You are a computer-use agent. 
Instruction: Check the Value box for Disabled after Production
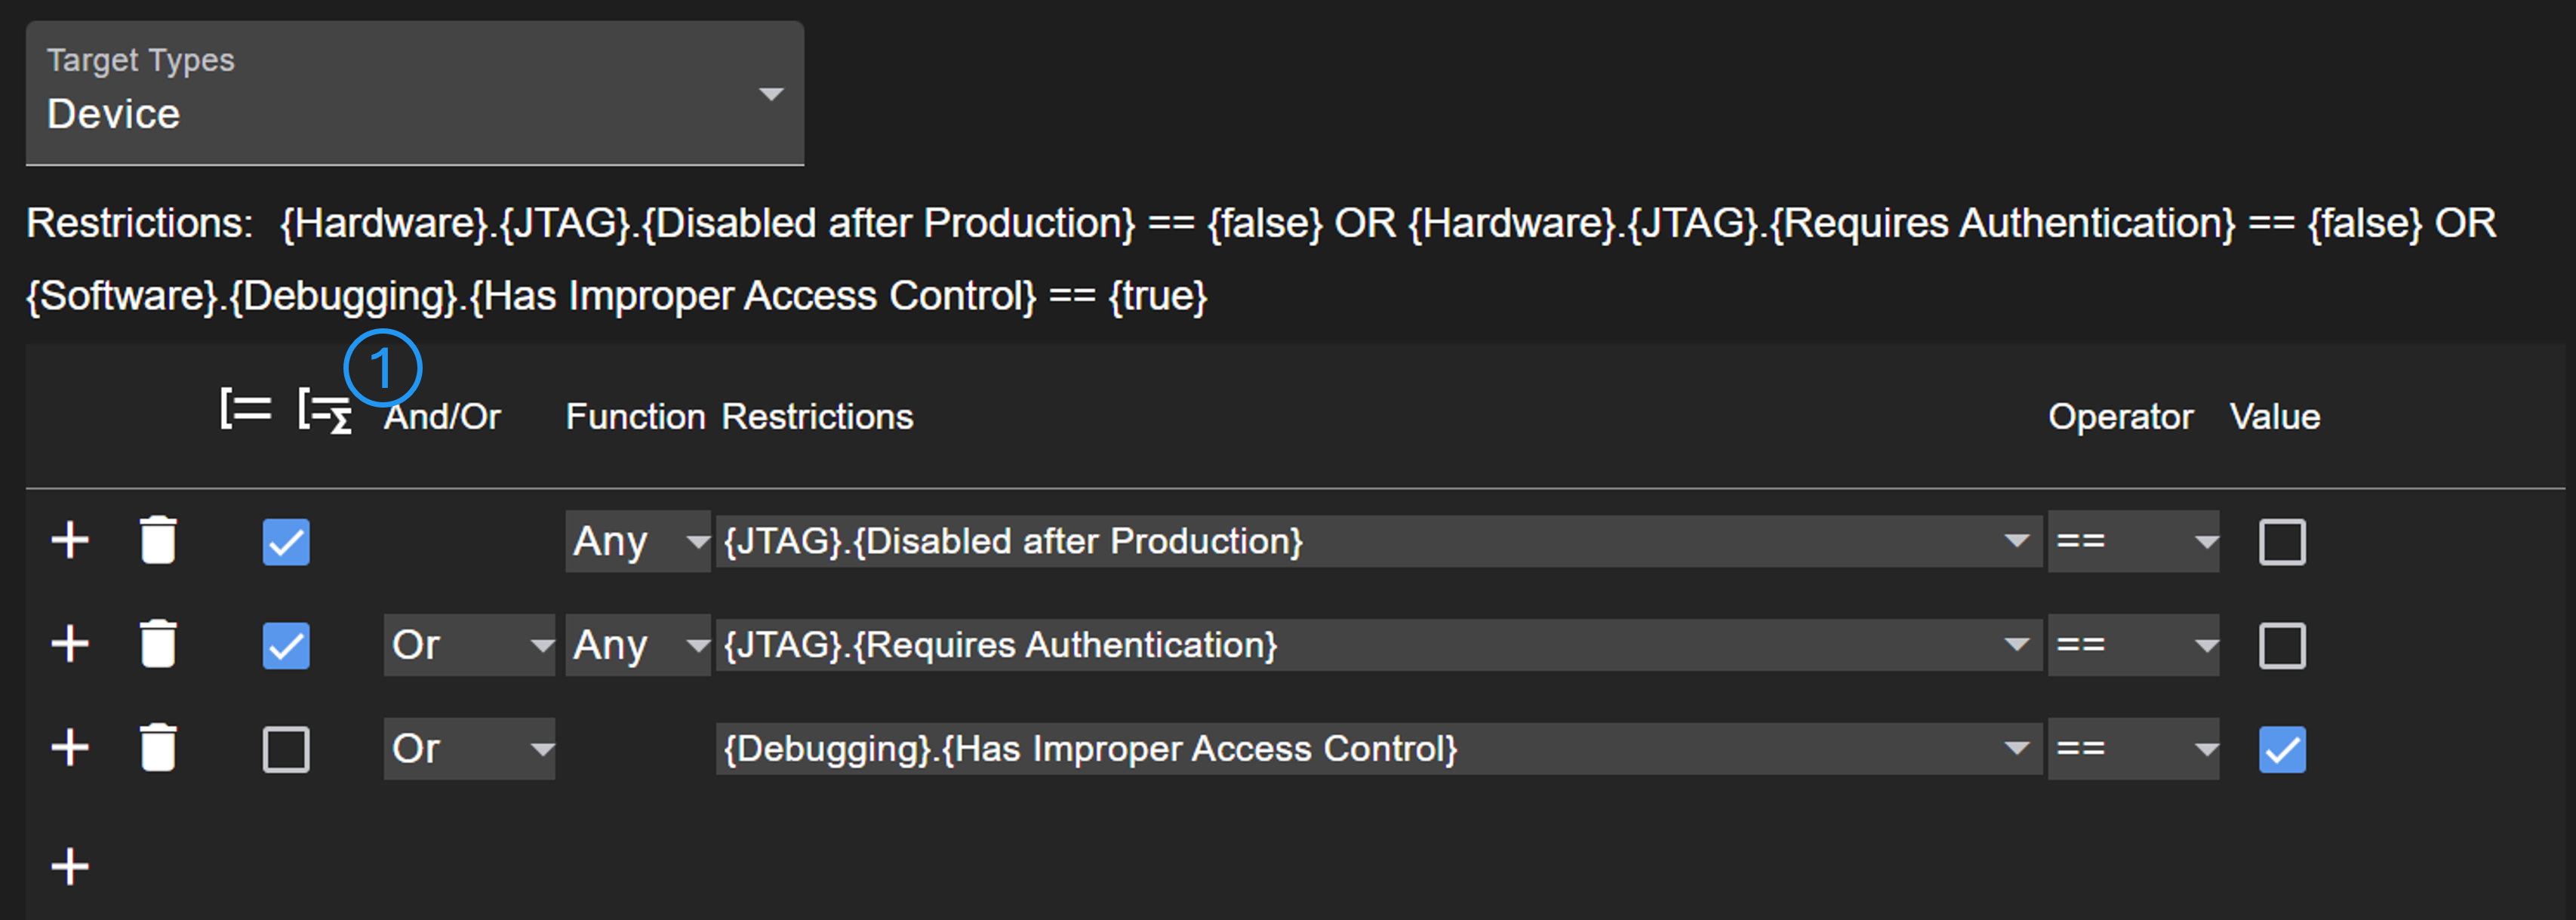(x=2282, y=542)
